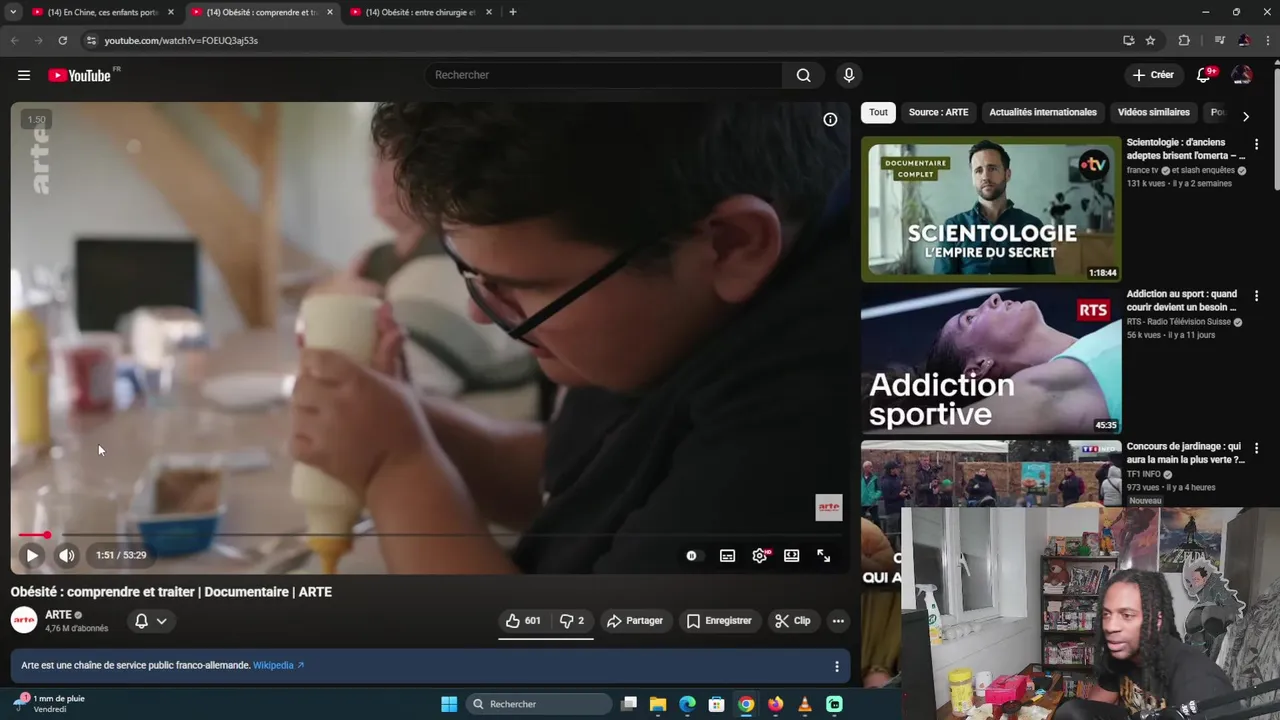The height and width of the screenshot is (720, 1280).
Task: Click the address bar URL
Action: coord(181,40)
